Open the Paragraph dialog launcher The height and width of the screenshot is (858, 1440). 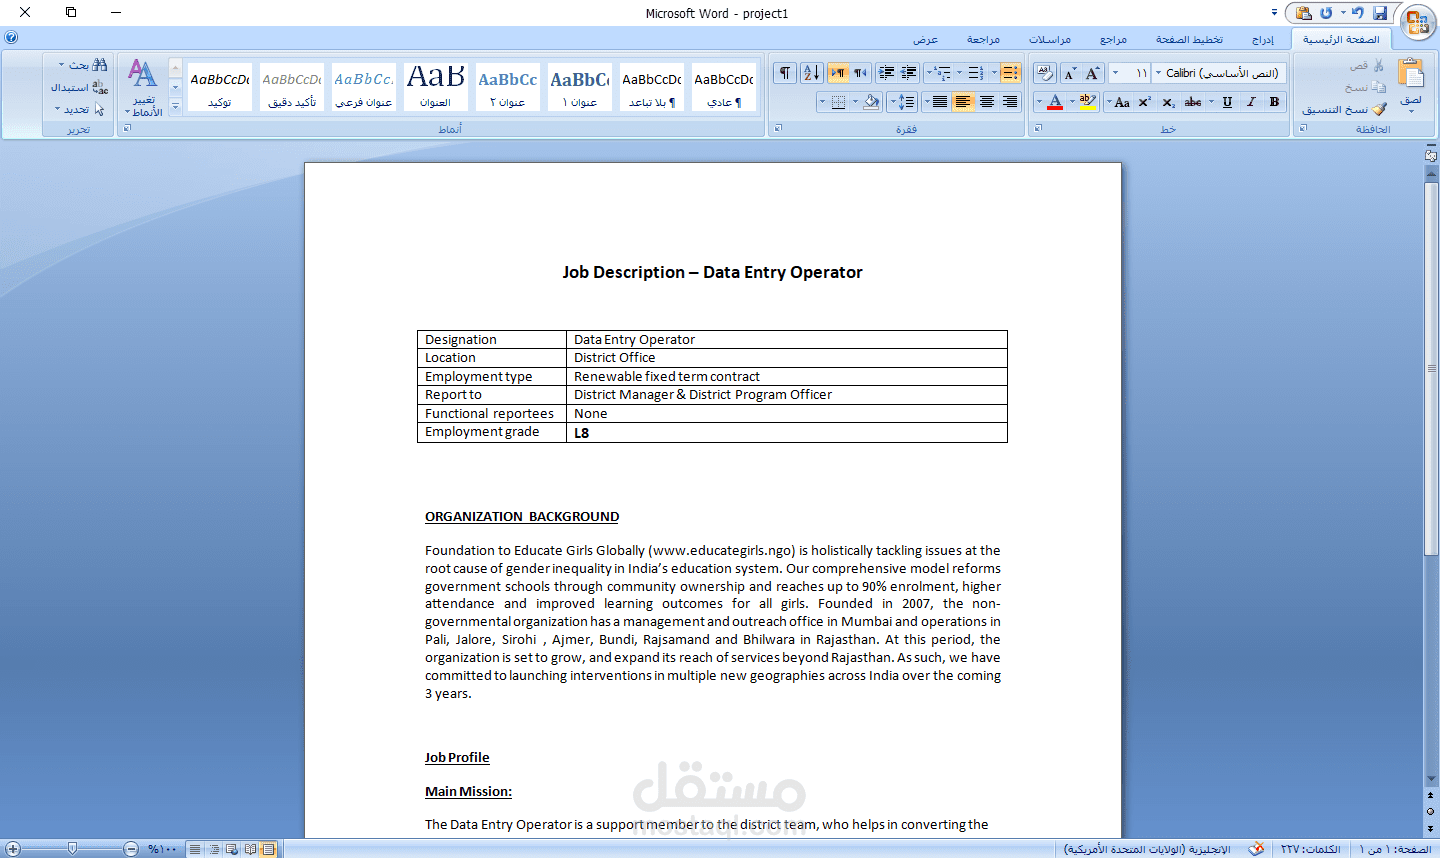(778, 129)
